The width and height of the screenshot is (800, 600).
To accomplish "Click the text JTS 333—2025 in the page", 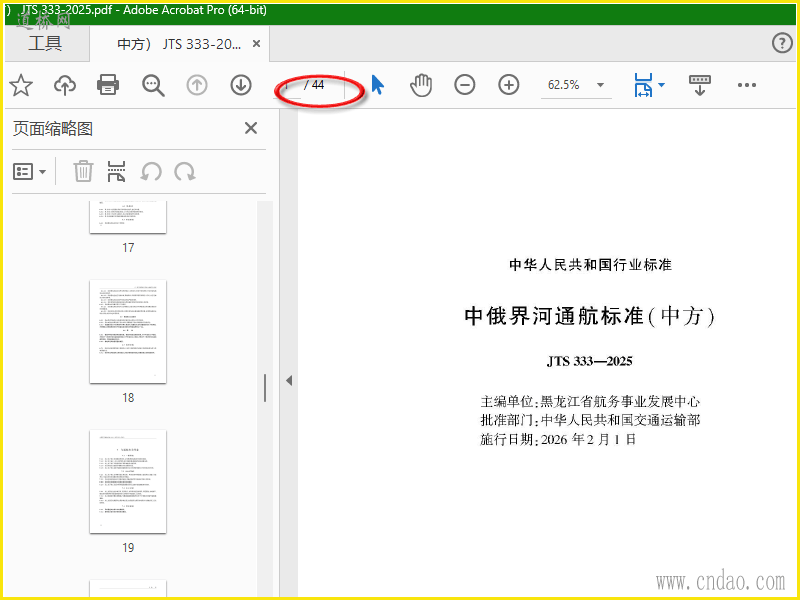I will pos(589,361).
